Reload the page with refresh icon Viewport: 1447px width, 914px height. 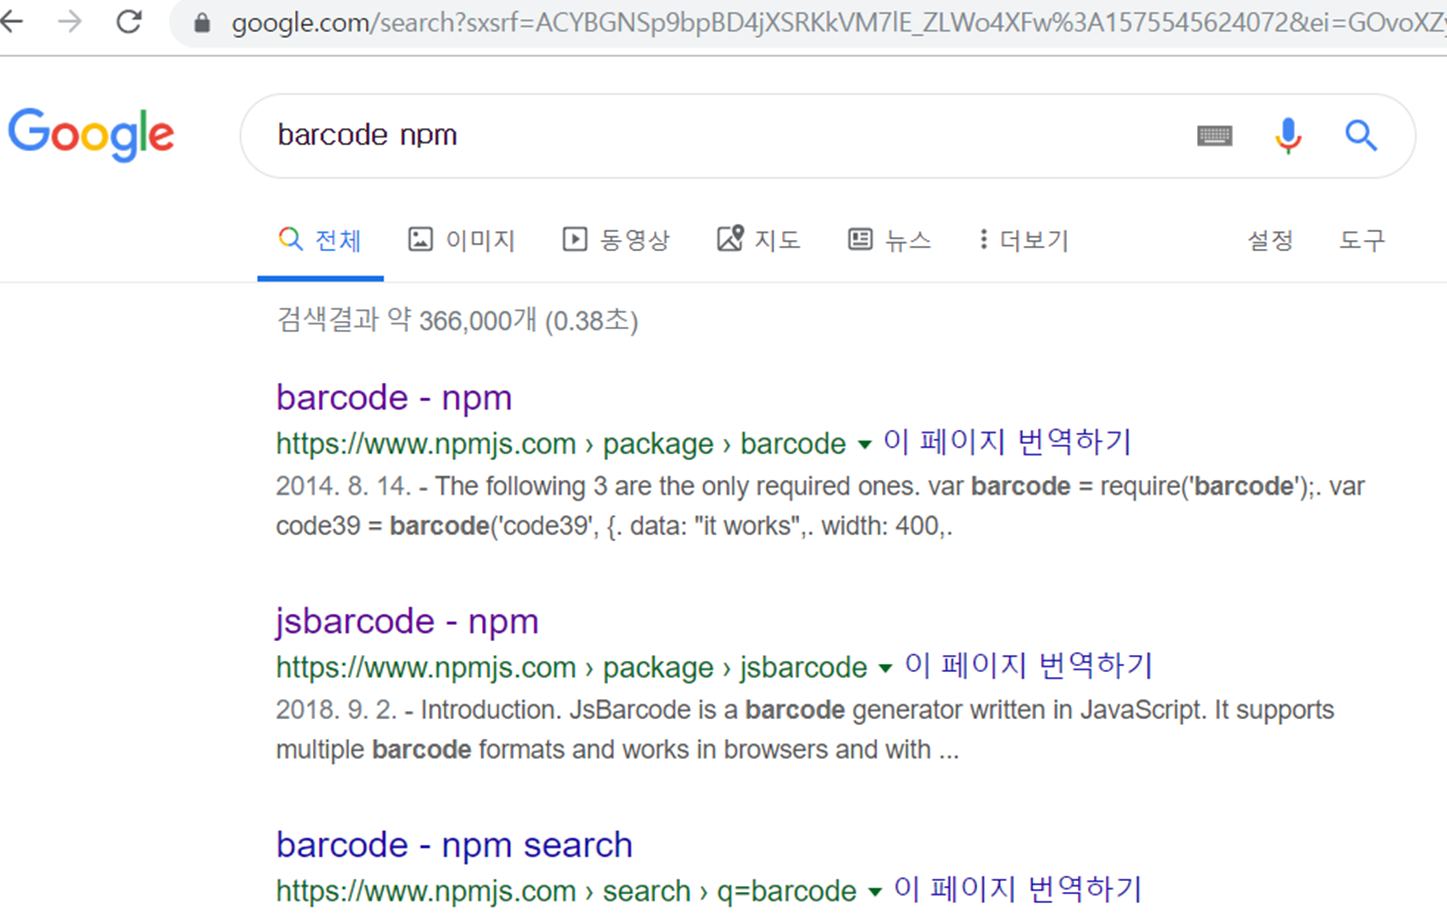coord(129,21)
